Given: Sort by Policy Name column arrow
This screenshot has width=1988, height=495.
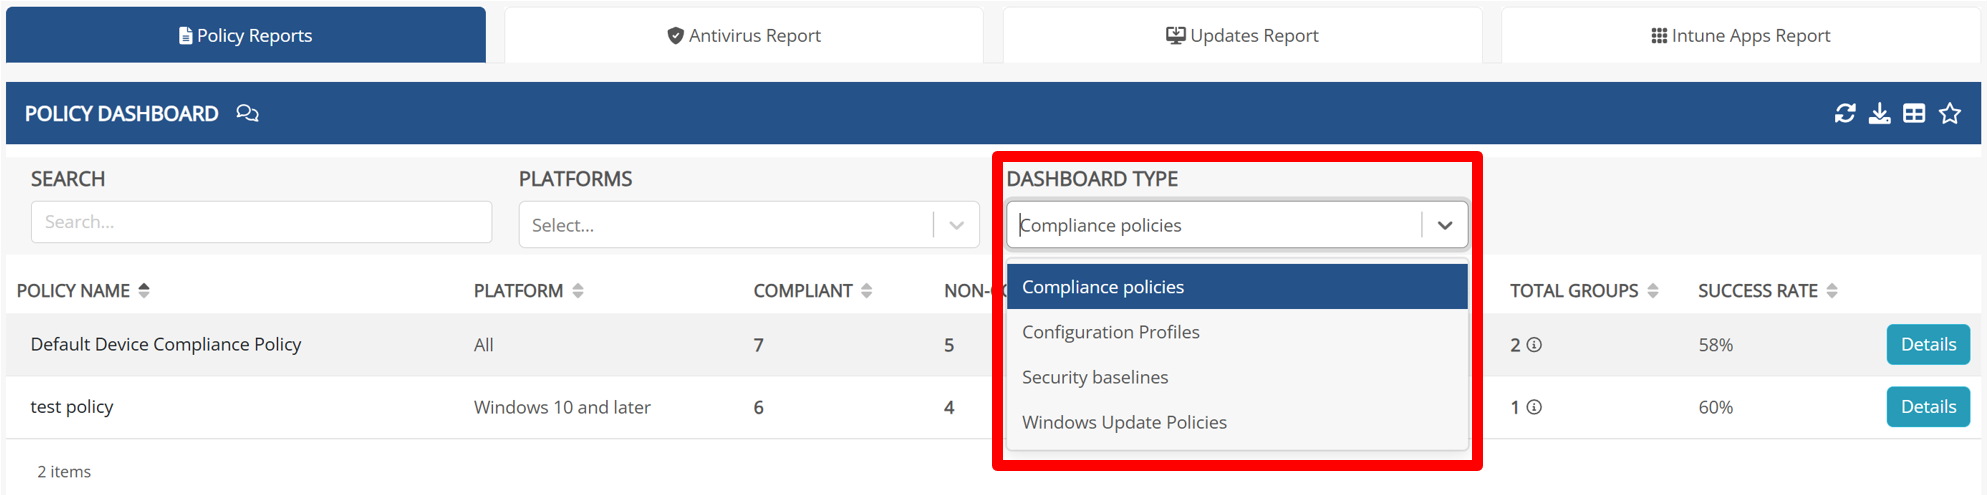Looking at the screenshot, I should pos(144,291).
